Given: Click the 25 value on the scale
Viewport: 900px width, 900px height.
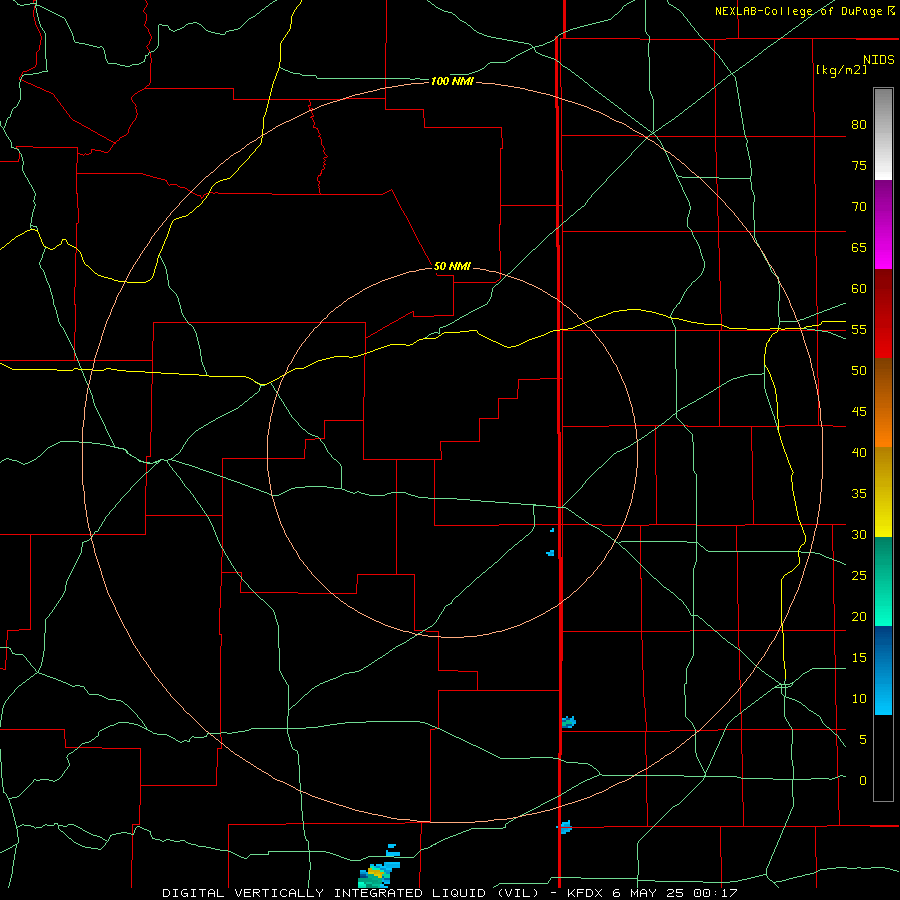Looking at the screenshot, I should (859, 575).
